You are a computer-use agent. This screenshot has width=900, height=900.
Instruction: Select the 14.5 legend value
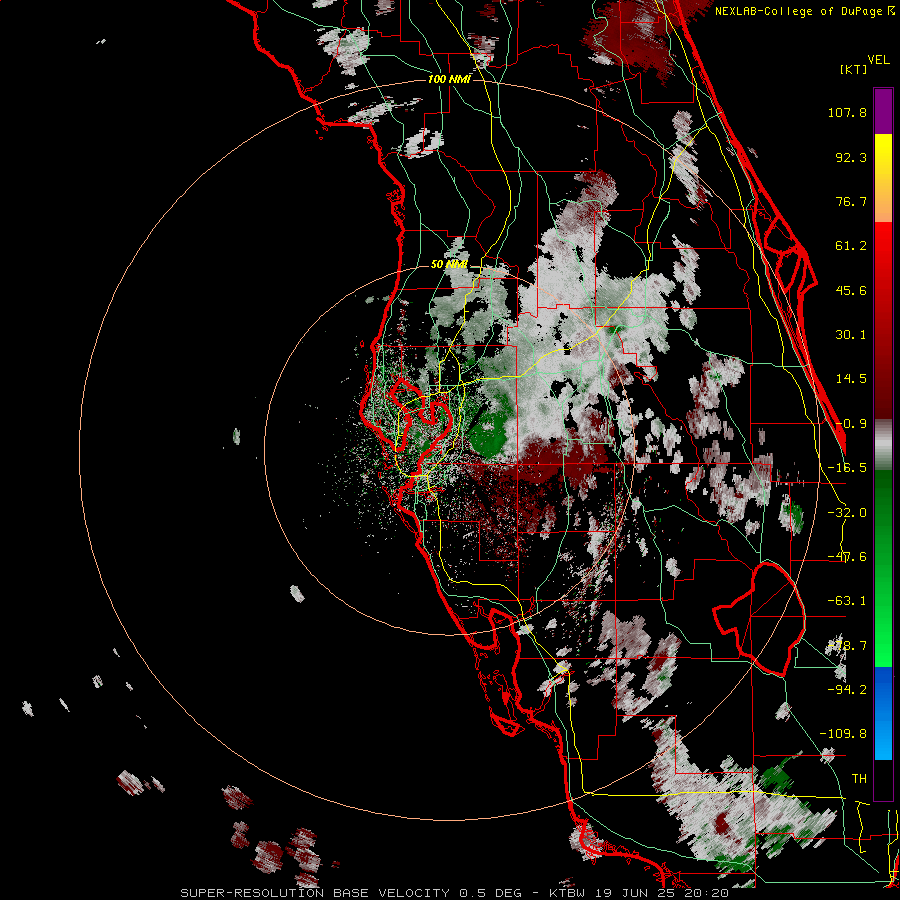coord(851,379)
